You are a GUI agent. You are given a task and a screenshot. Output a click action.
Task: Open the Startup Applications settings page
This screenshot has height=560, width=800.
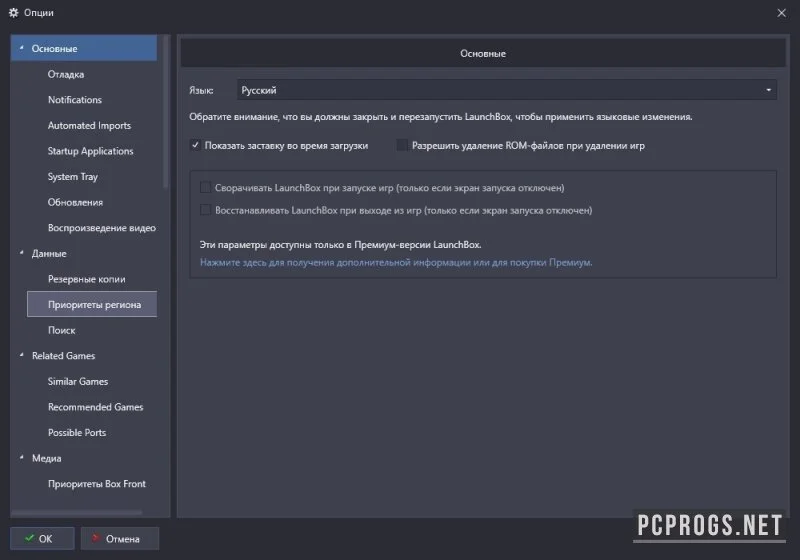(90, 151)
